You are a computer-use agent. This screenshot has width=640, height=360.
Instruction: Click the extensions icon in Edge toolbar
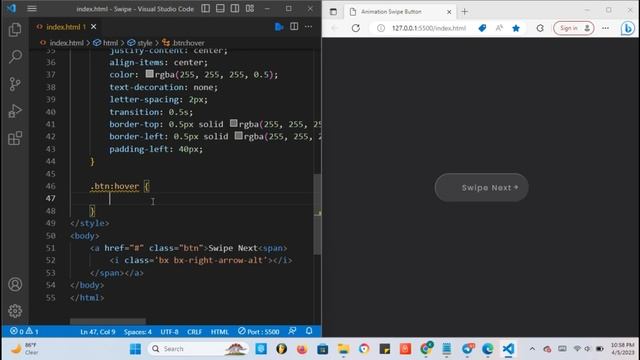pos(540,28)
